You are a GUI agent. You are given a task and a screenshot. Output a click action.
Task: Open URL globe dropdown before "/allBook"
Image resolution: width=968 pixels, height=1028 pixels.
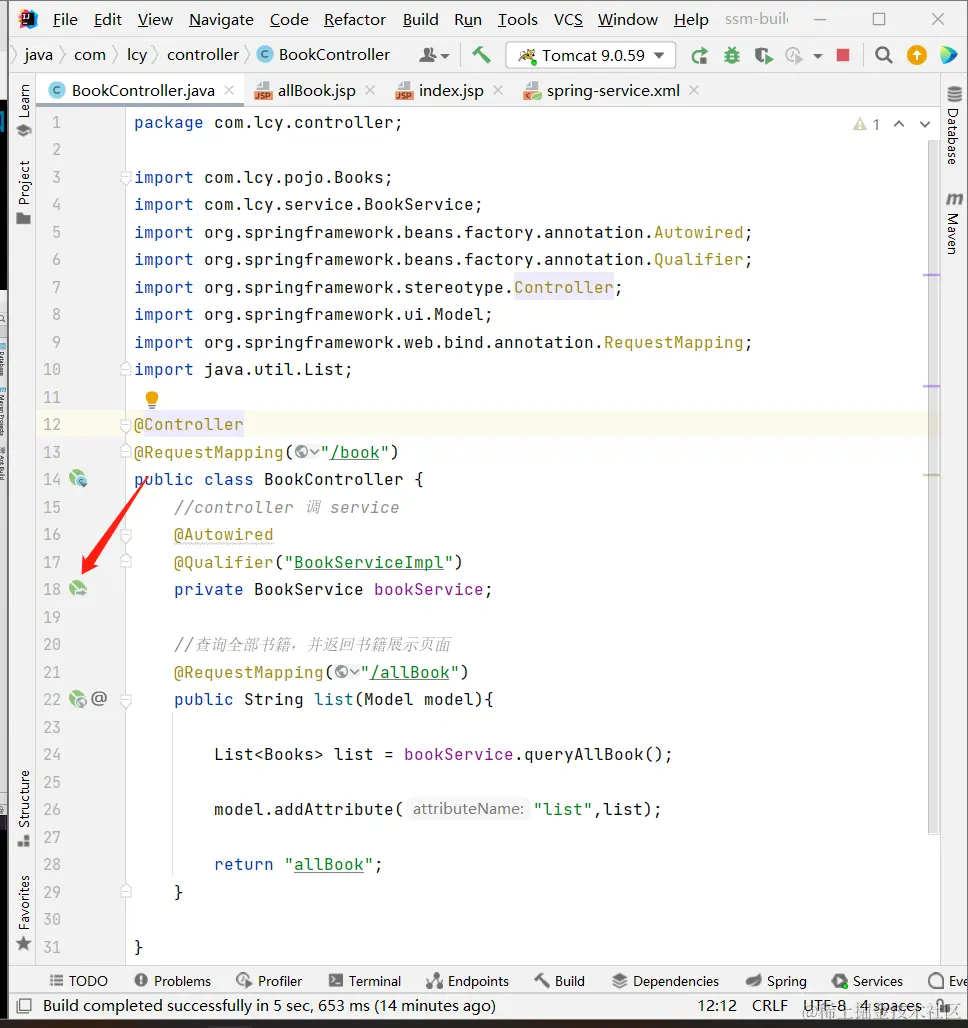click(346, 671)
